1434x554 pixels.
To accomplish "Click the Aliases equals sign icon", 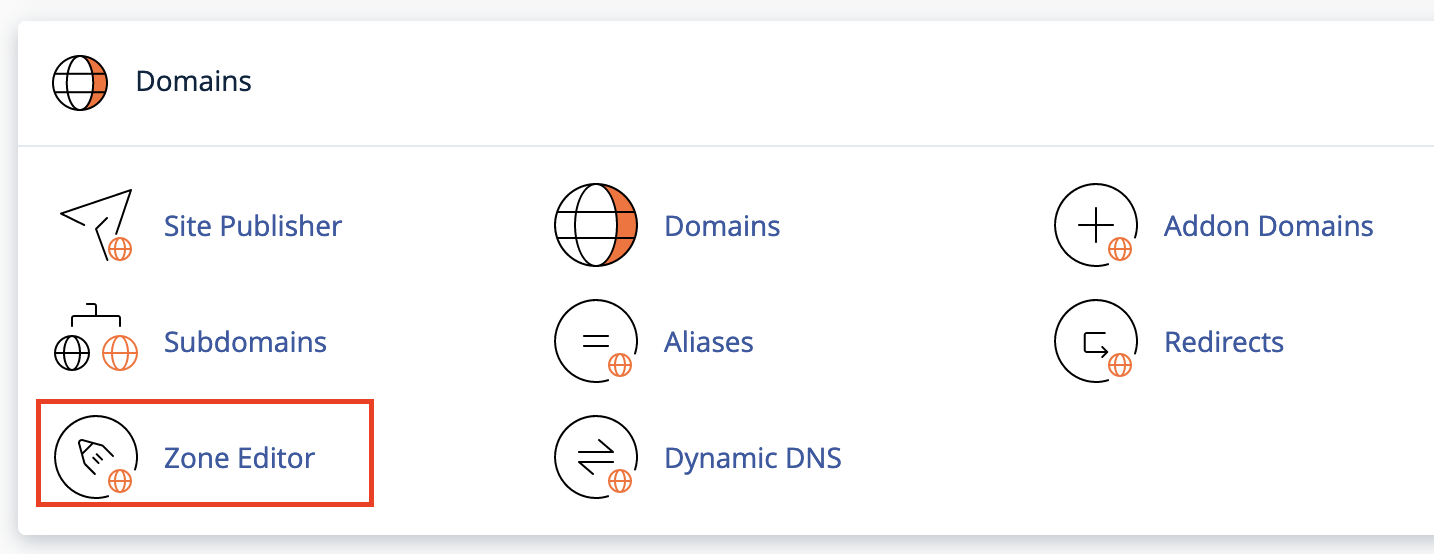I will 596,341.
